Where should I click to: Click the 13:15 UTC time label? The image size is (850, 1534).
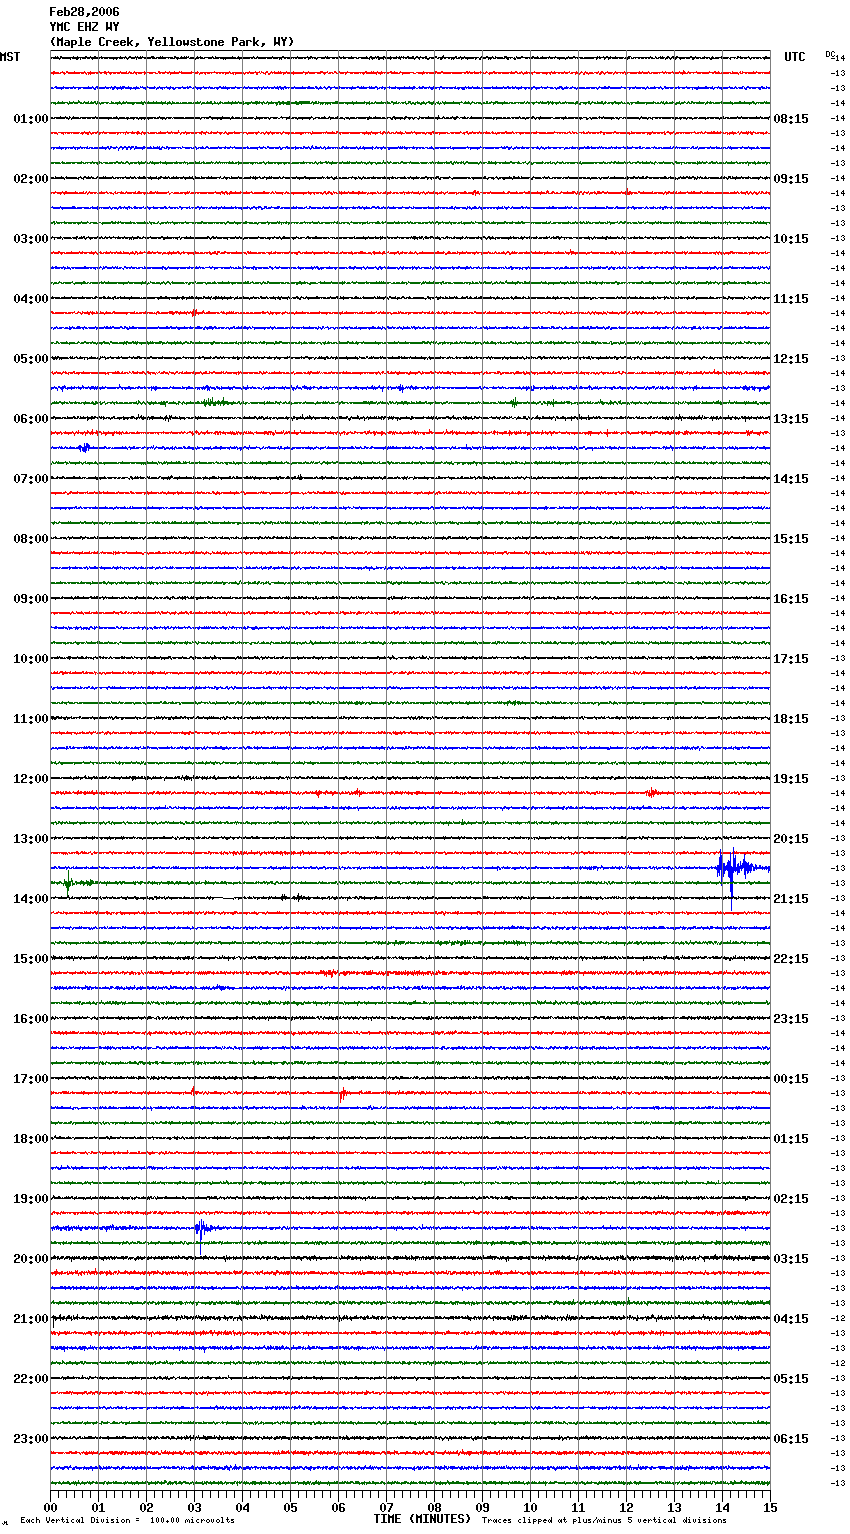[x=791, y=419]
